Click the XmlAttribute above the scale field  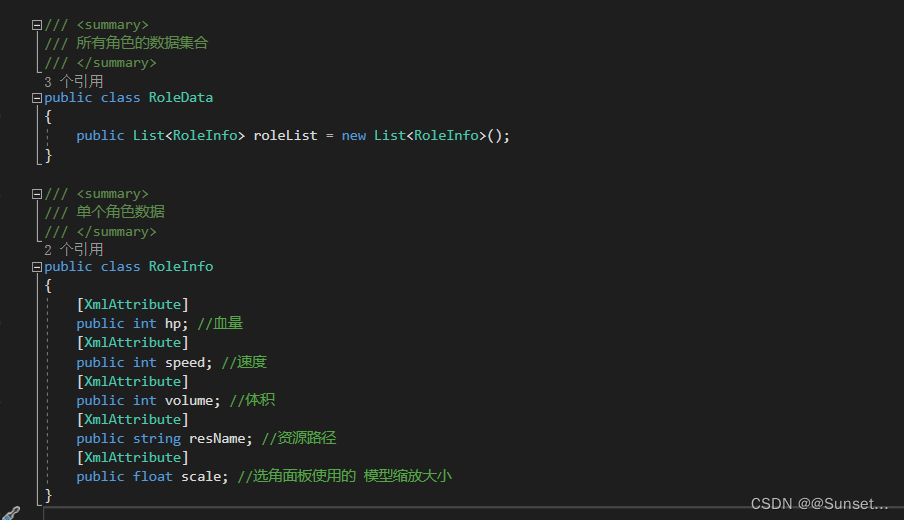point(133,458)
